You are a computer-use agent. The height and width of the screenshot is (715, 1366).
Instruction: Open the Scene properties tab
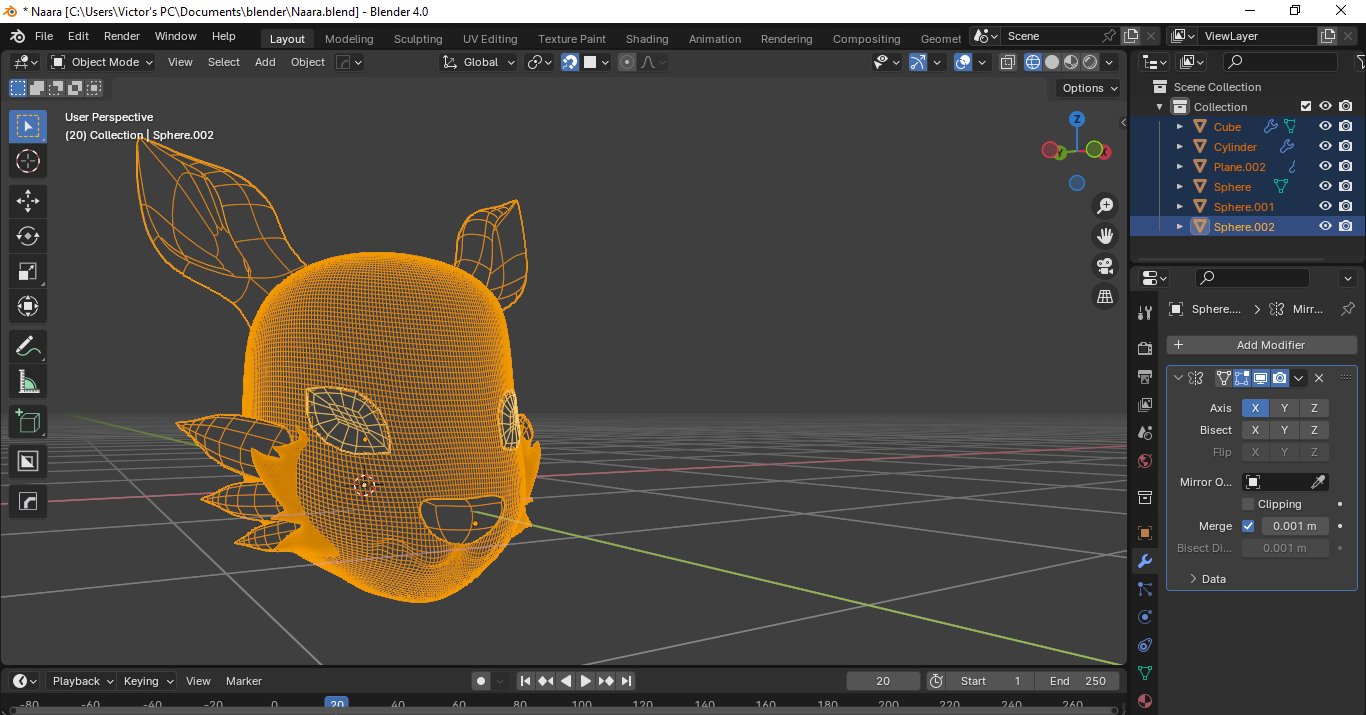1145,433
